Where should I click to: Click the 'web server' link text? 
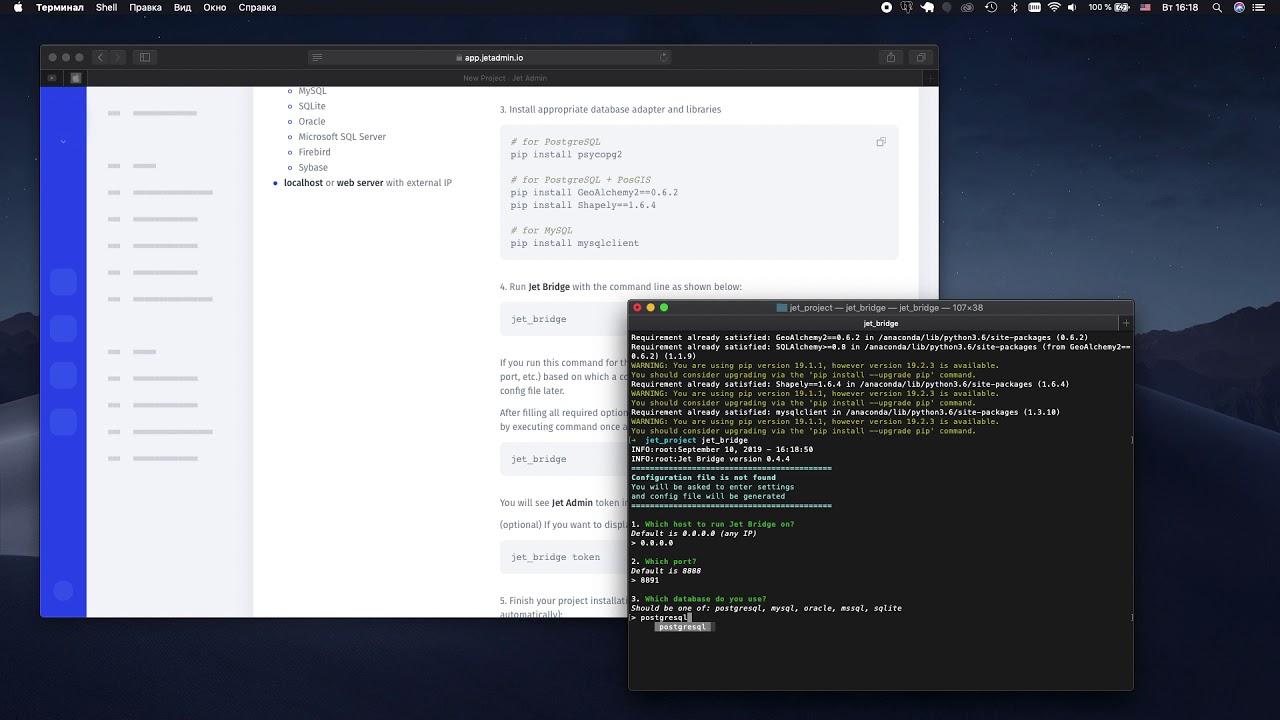click(360, 183)
